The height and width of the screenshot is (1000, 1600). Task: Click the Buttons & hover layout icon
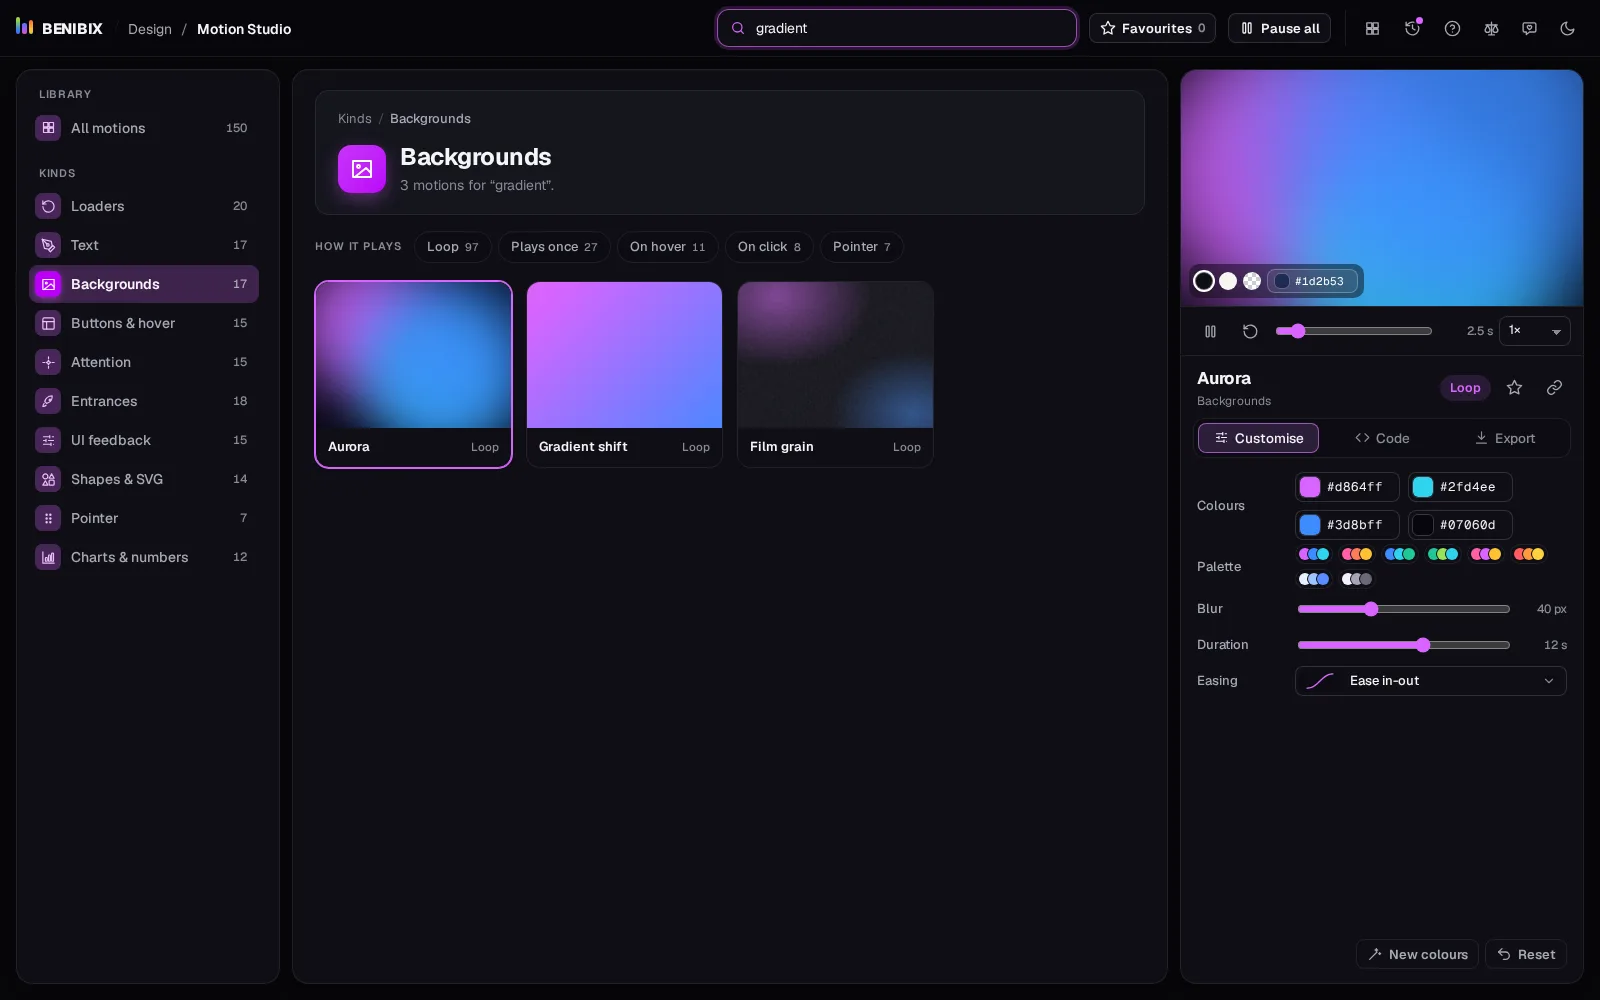[48, 323]
